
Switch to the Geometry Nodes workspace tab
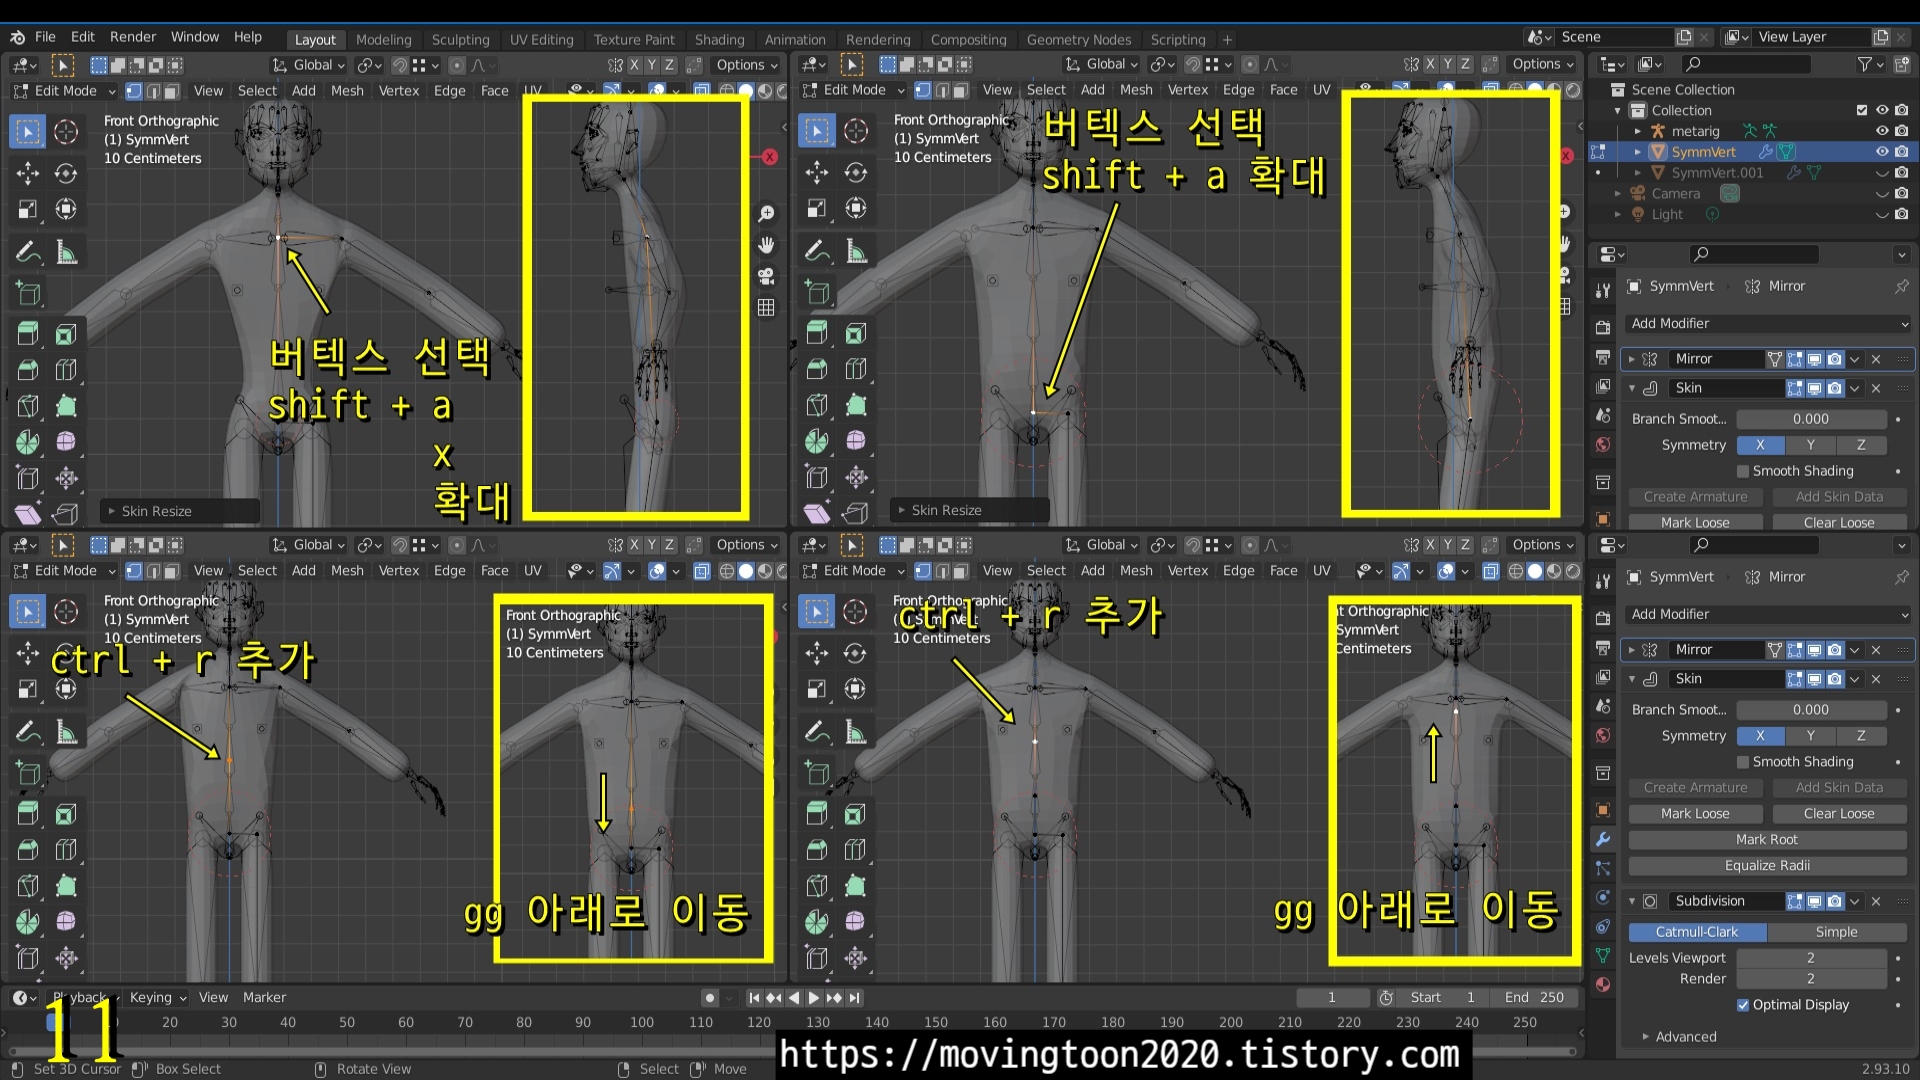1079,40
